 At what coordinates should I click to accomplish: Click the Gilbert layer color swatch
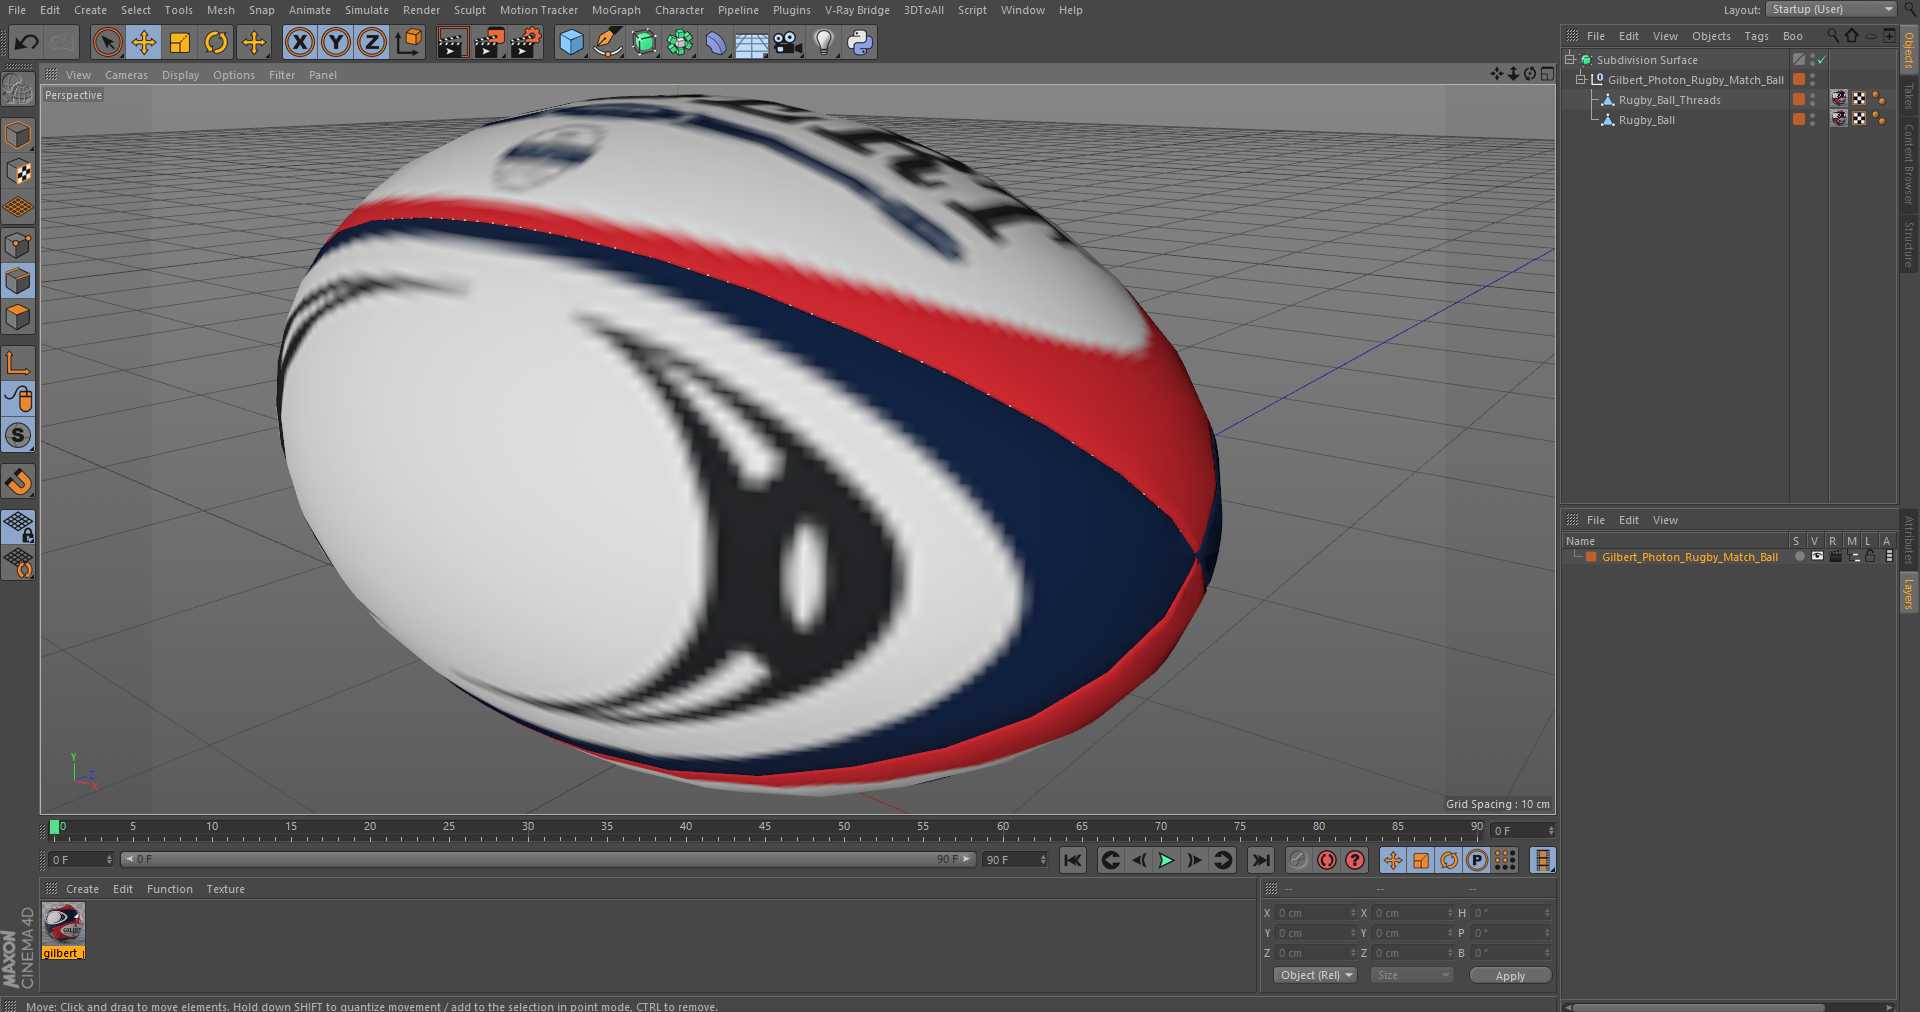[1591, 557]
